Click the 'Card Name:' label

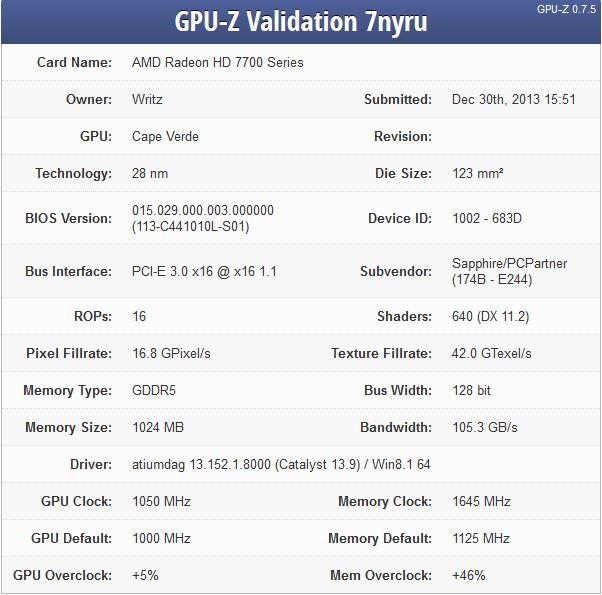(x=74, y=62)
